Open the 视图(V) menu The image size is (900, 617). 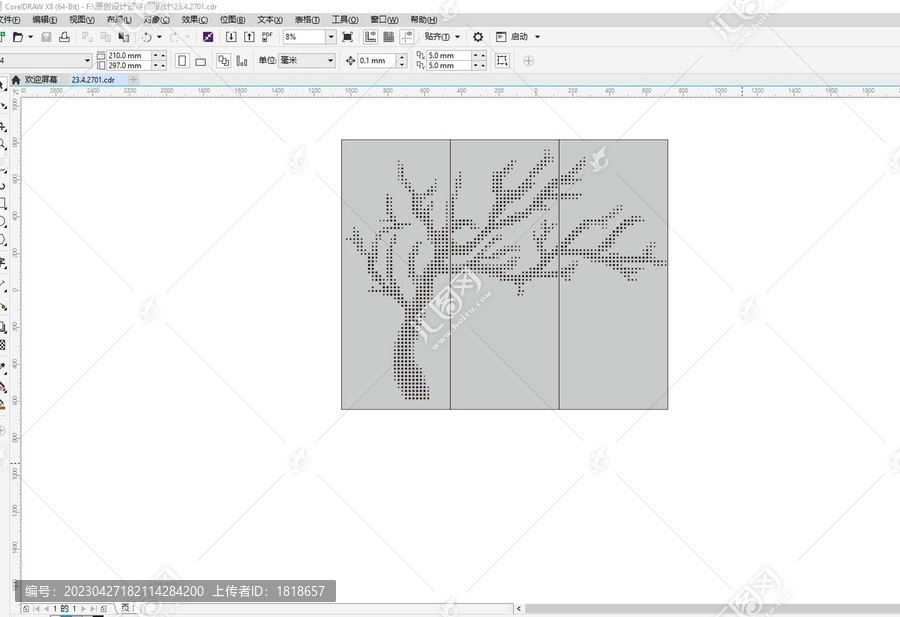pyautogui.click(x=82, y=20)
